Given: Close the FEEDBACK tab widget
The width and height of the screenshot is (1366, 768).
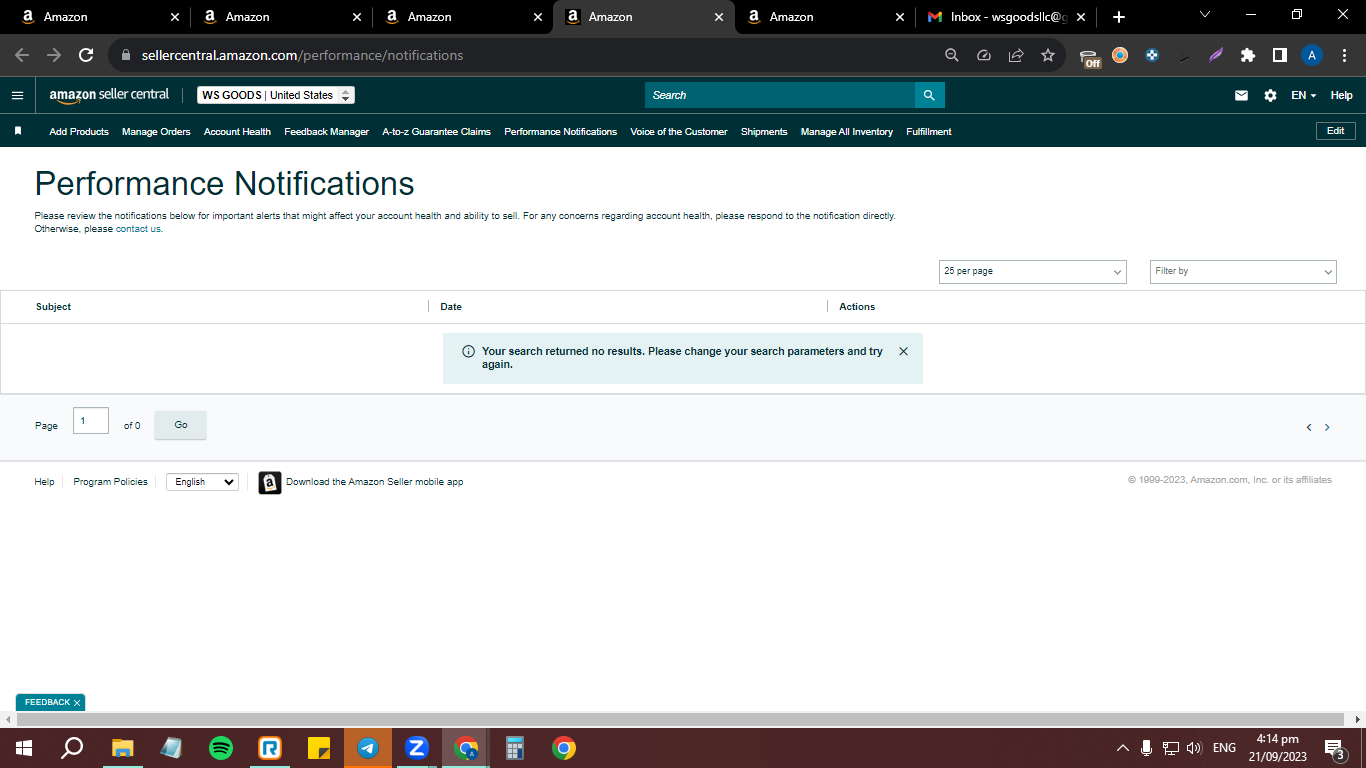Looking at the screenshot, I should 76,703.
